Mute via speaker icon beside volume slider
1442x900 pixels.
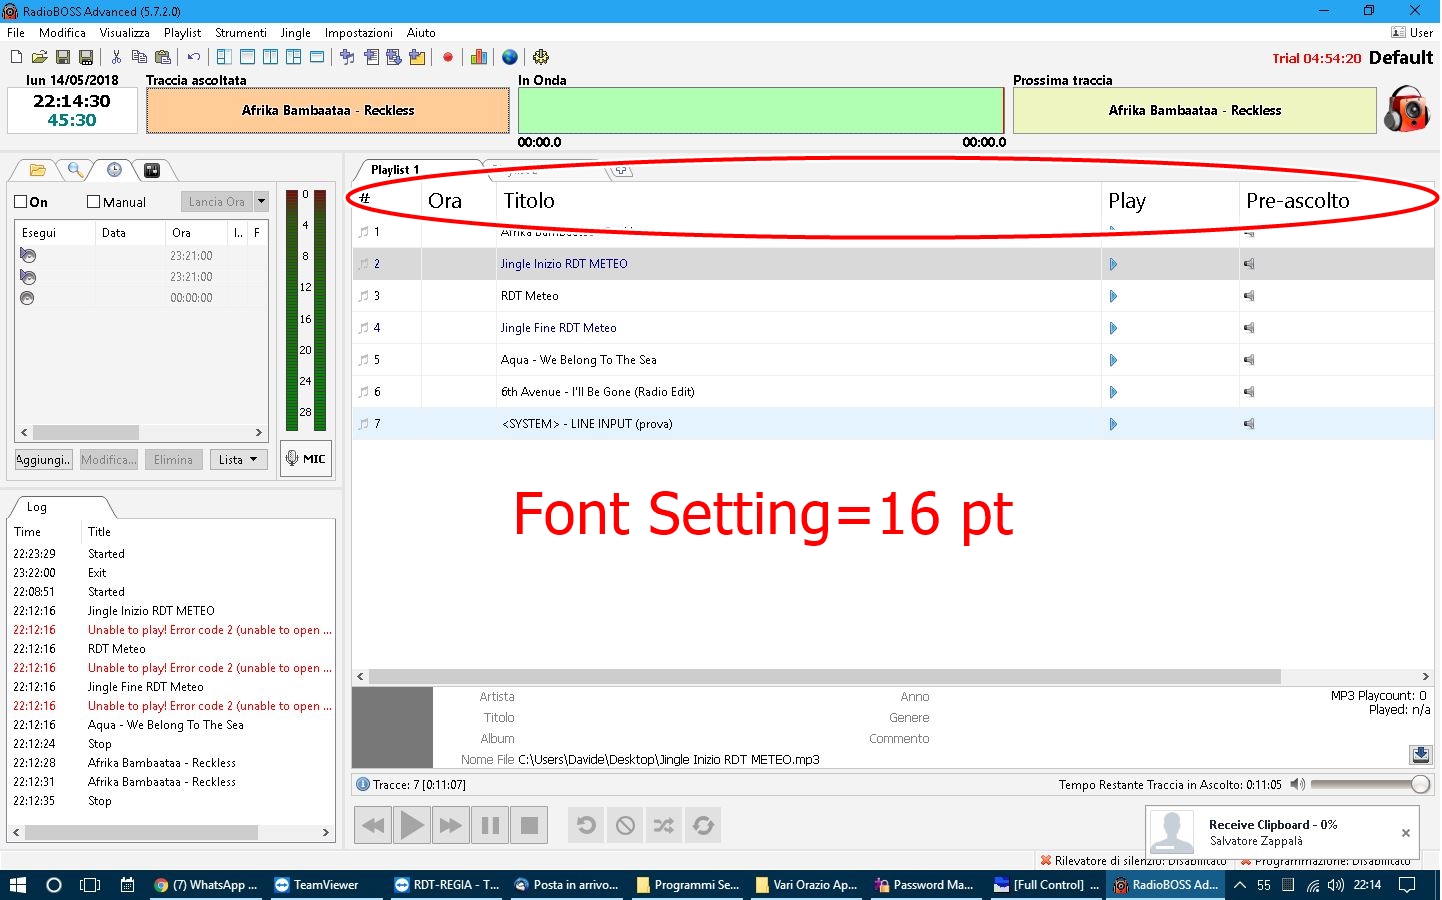(x=1297, y=785)
